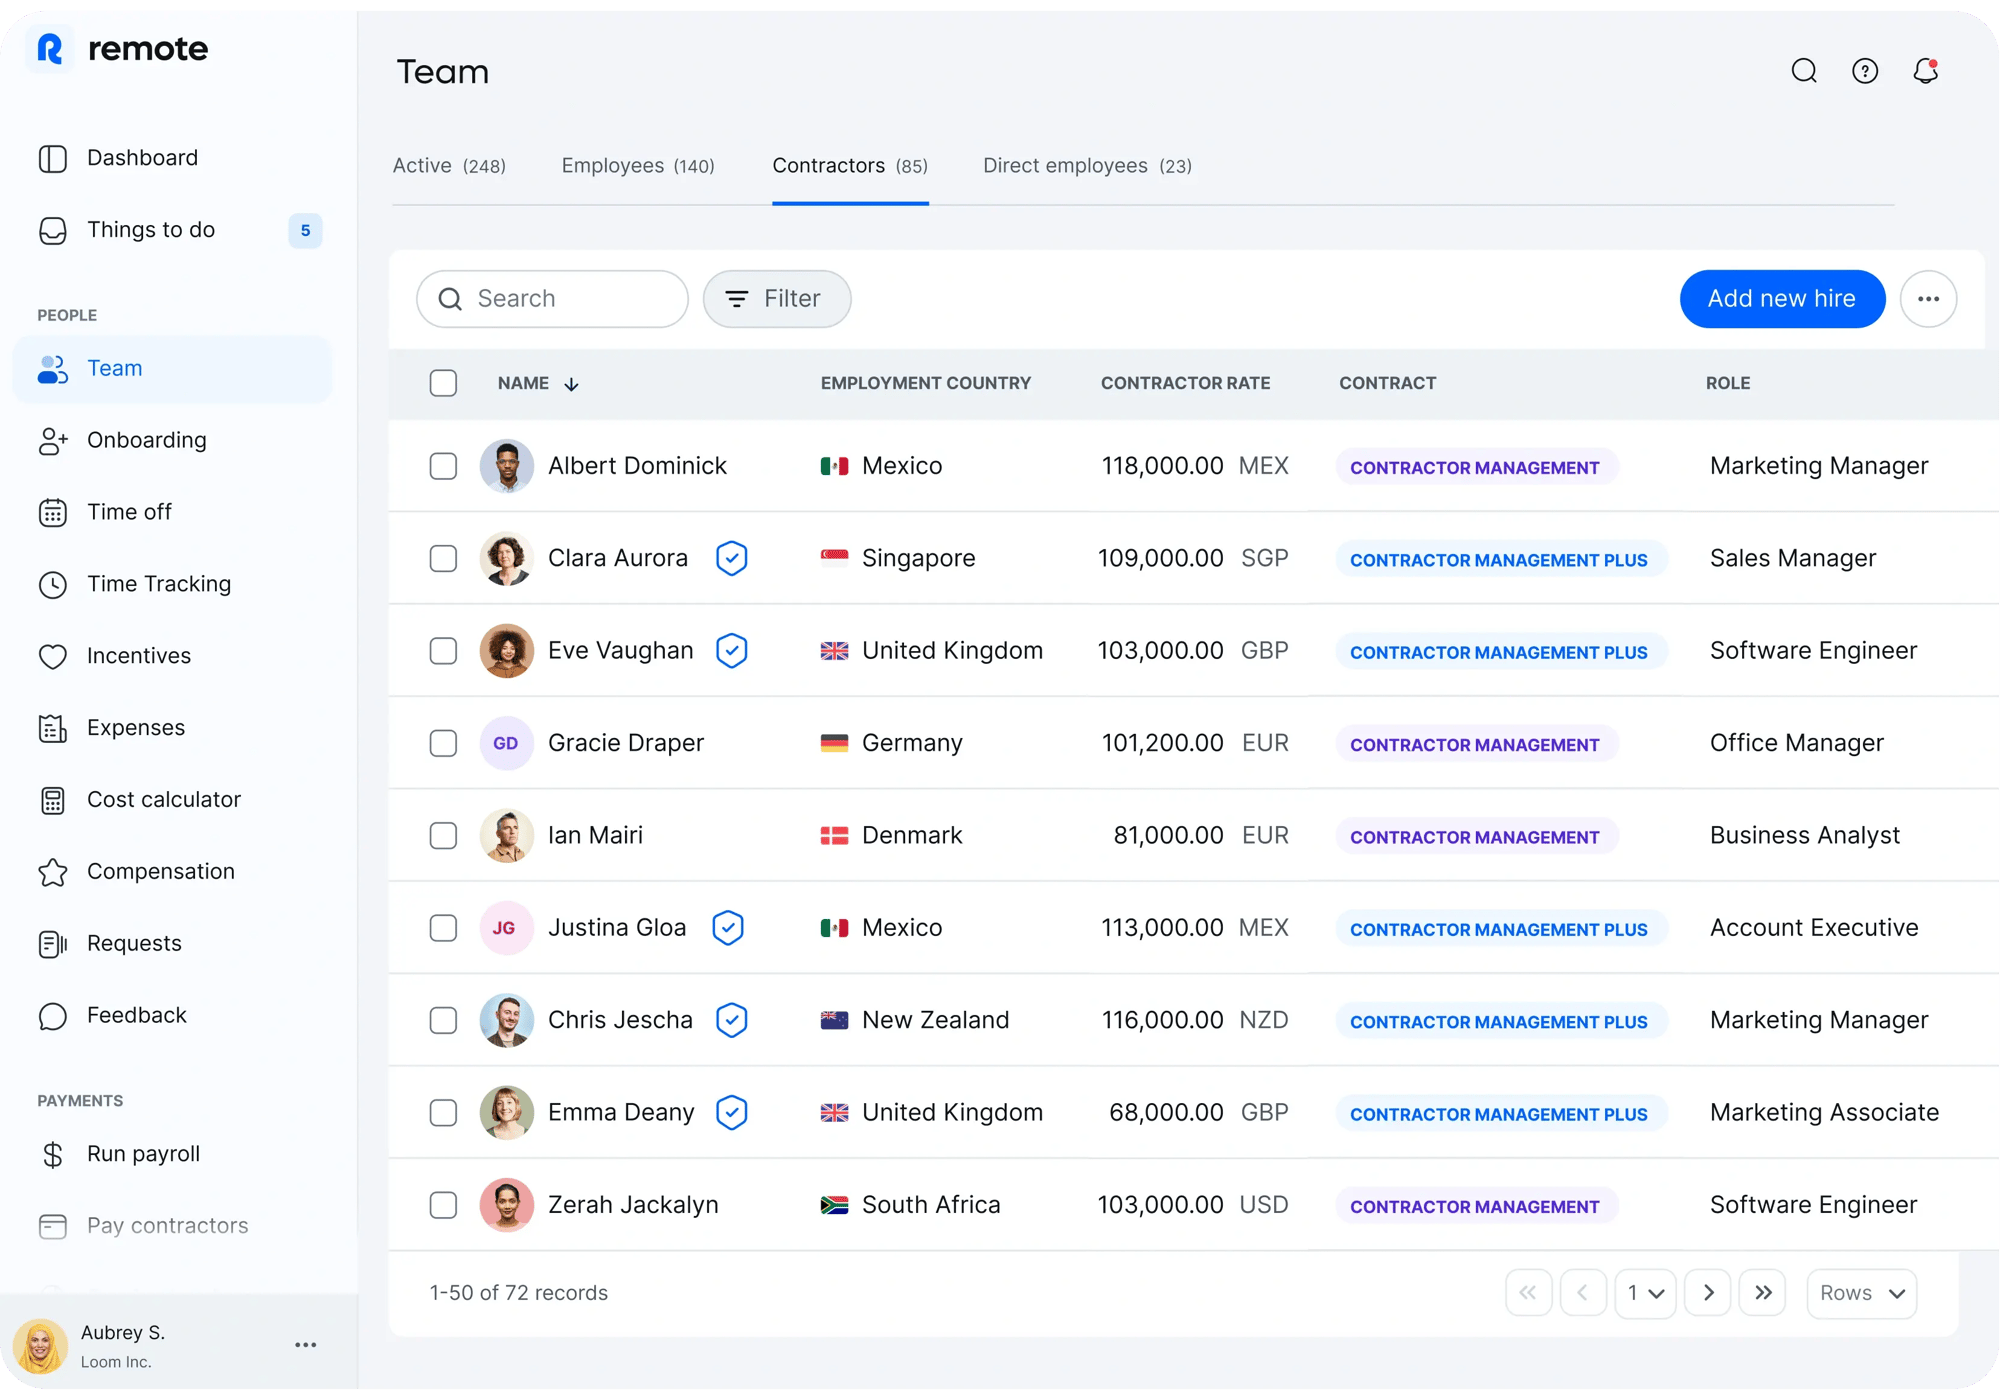Open Incentives heart icon in sidebar
The height and width of the screenshot is (1400, 2000).
click(x=53, y=657)
